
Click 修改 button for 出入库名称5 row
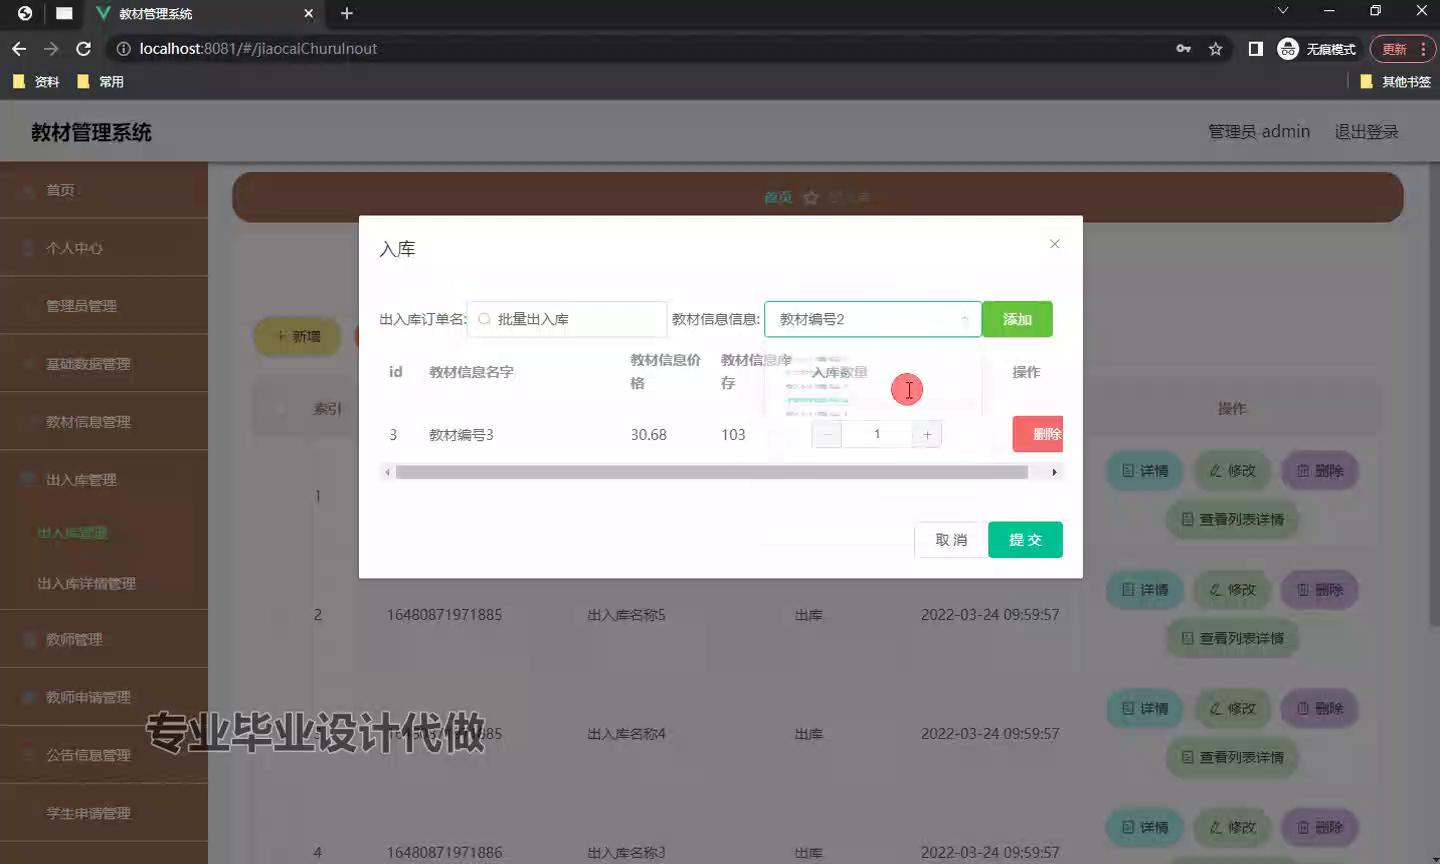(x=1232, y=590)
